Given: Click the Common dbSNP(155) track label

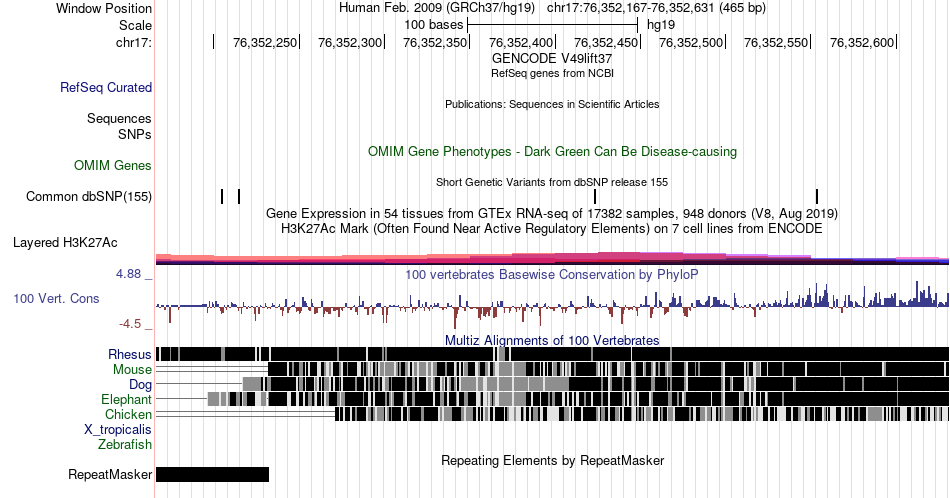Looking at the screenshot, I should pos(89,196).
